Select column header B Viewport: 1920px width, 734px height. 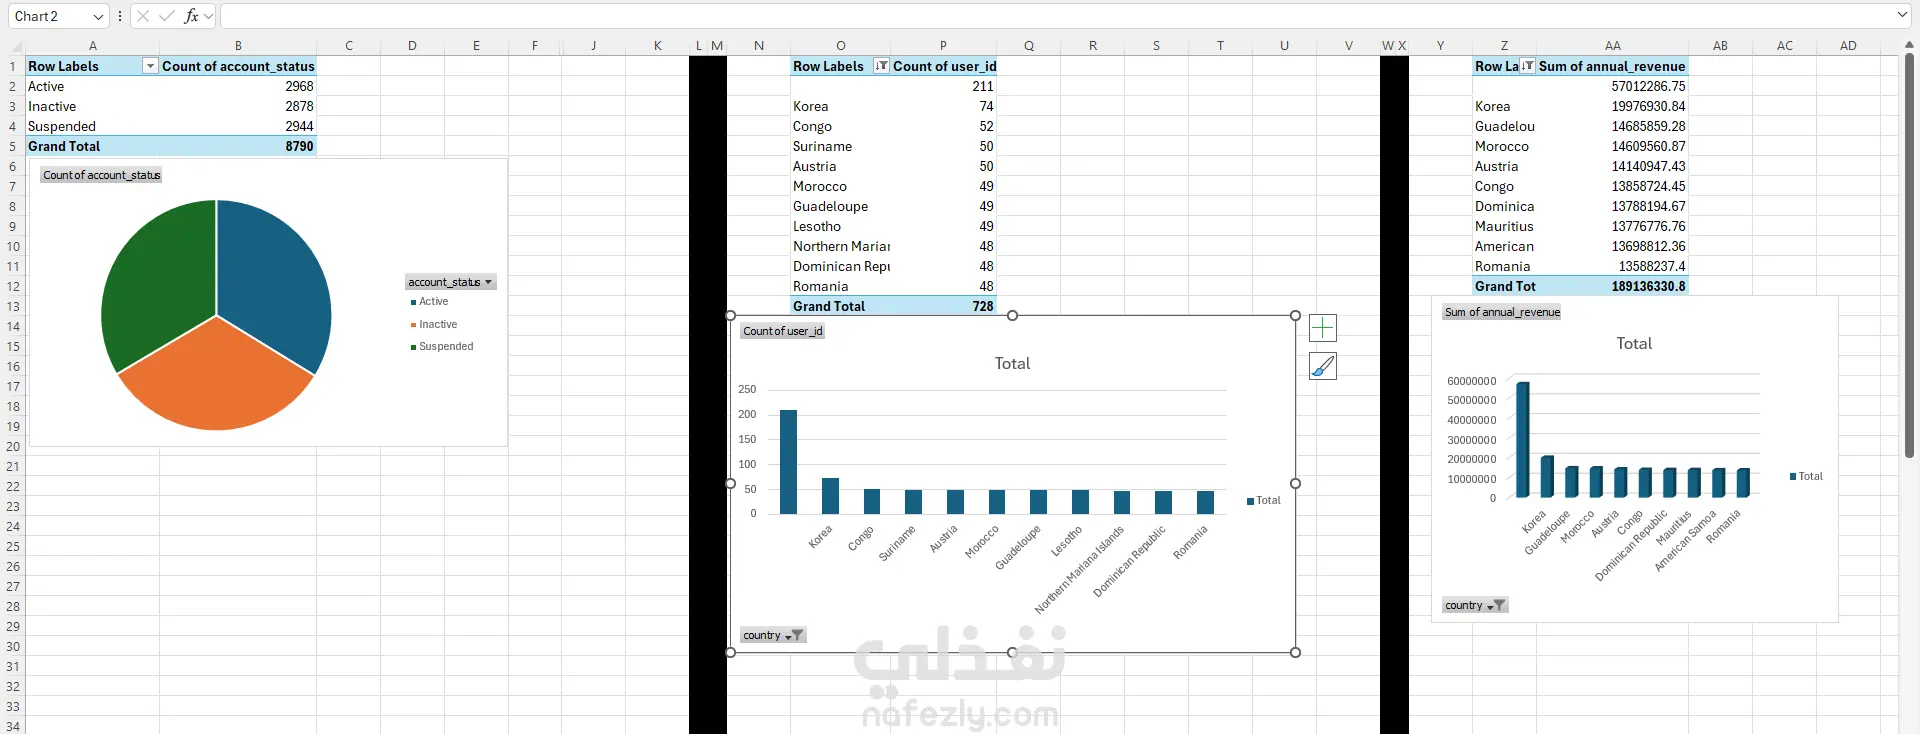click(x=238, y=45)
